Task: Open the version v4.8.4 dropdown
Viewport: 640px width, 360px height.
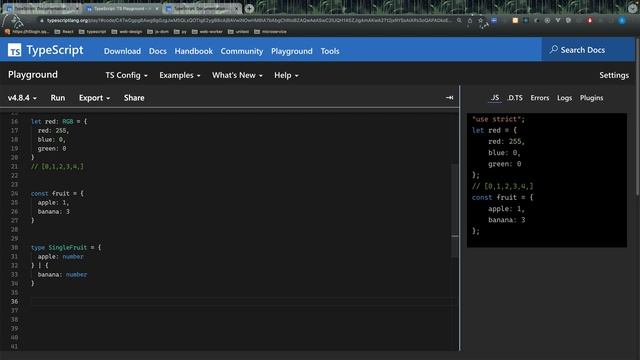Action: (x=22, y=98)
